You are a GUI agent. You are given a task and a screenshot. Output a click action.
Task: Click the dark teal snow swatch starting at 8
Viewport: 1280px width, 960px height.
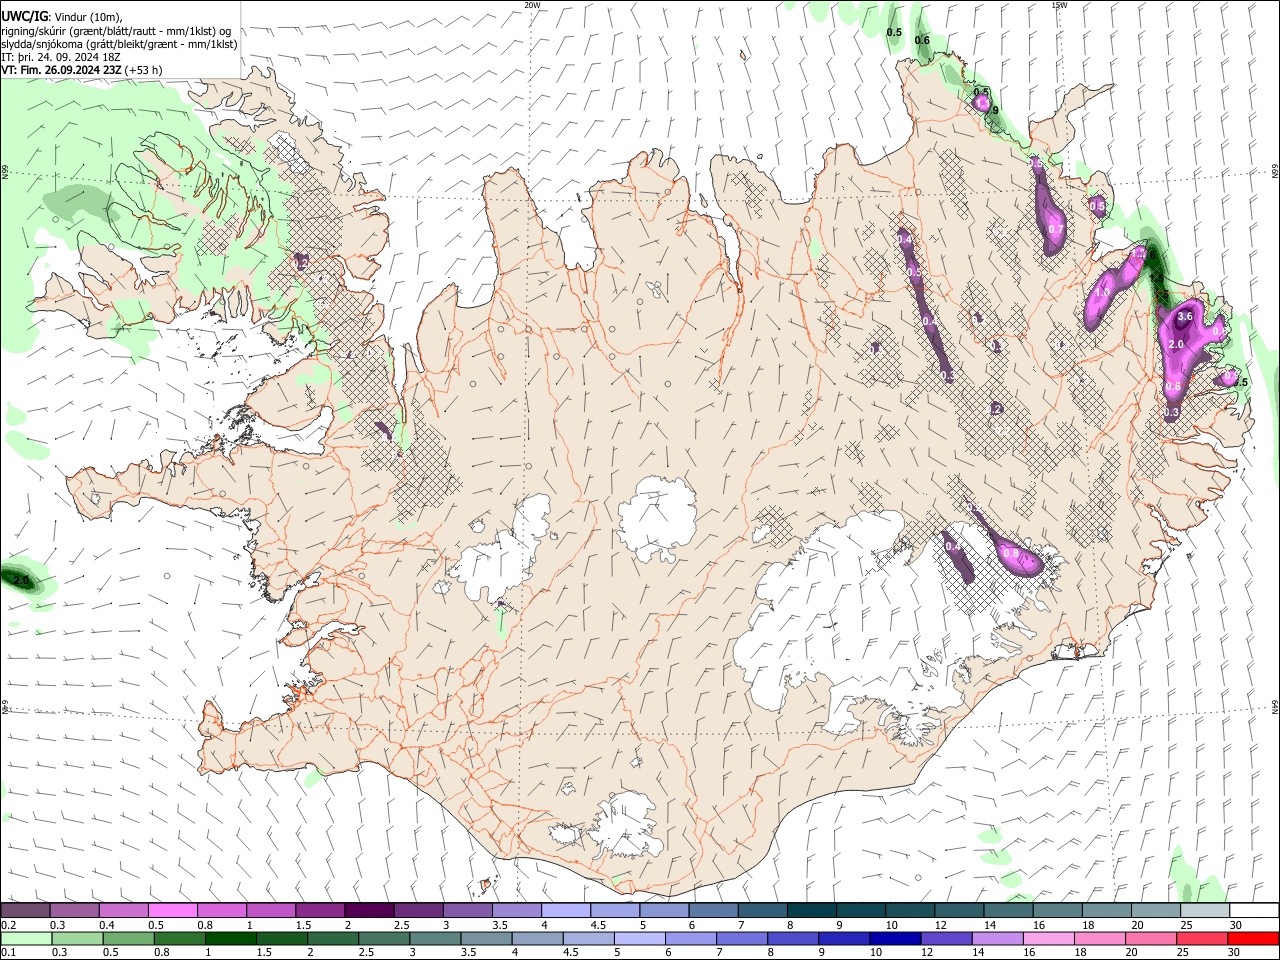[x=811, y=911]
